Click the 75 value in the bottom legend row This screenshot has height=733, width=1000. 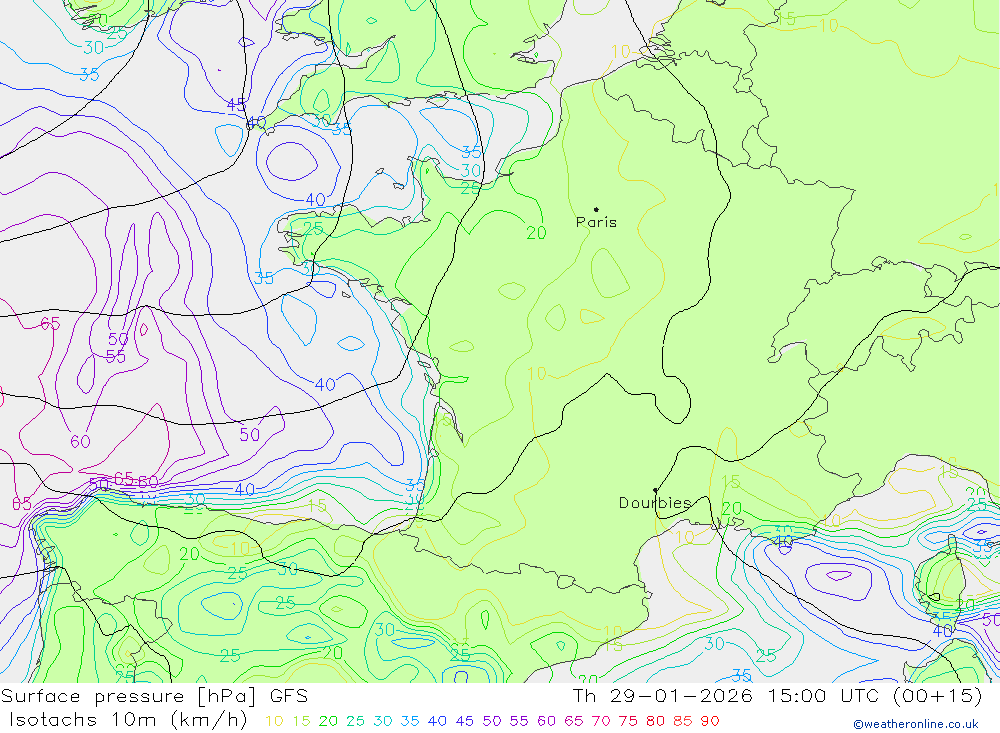(628, 721)
